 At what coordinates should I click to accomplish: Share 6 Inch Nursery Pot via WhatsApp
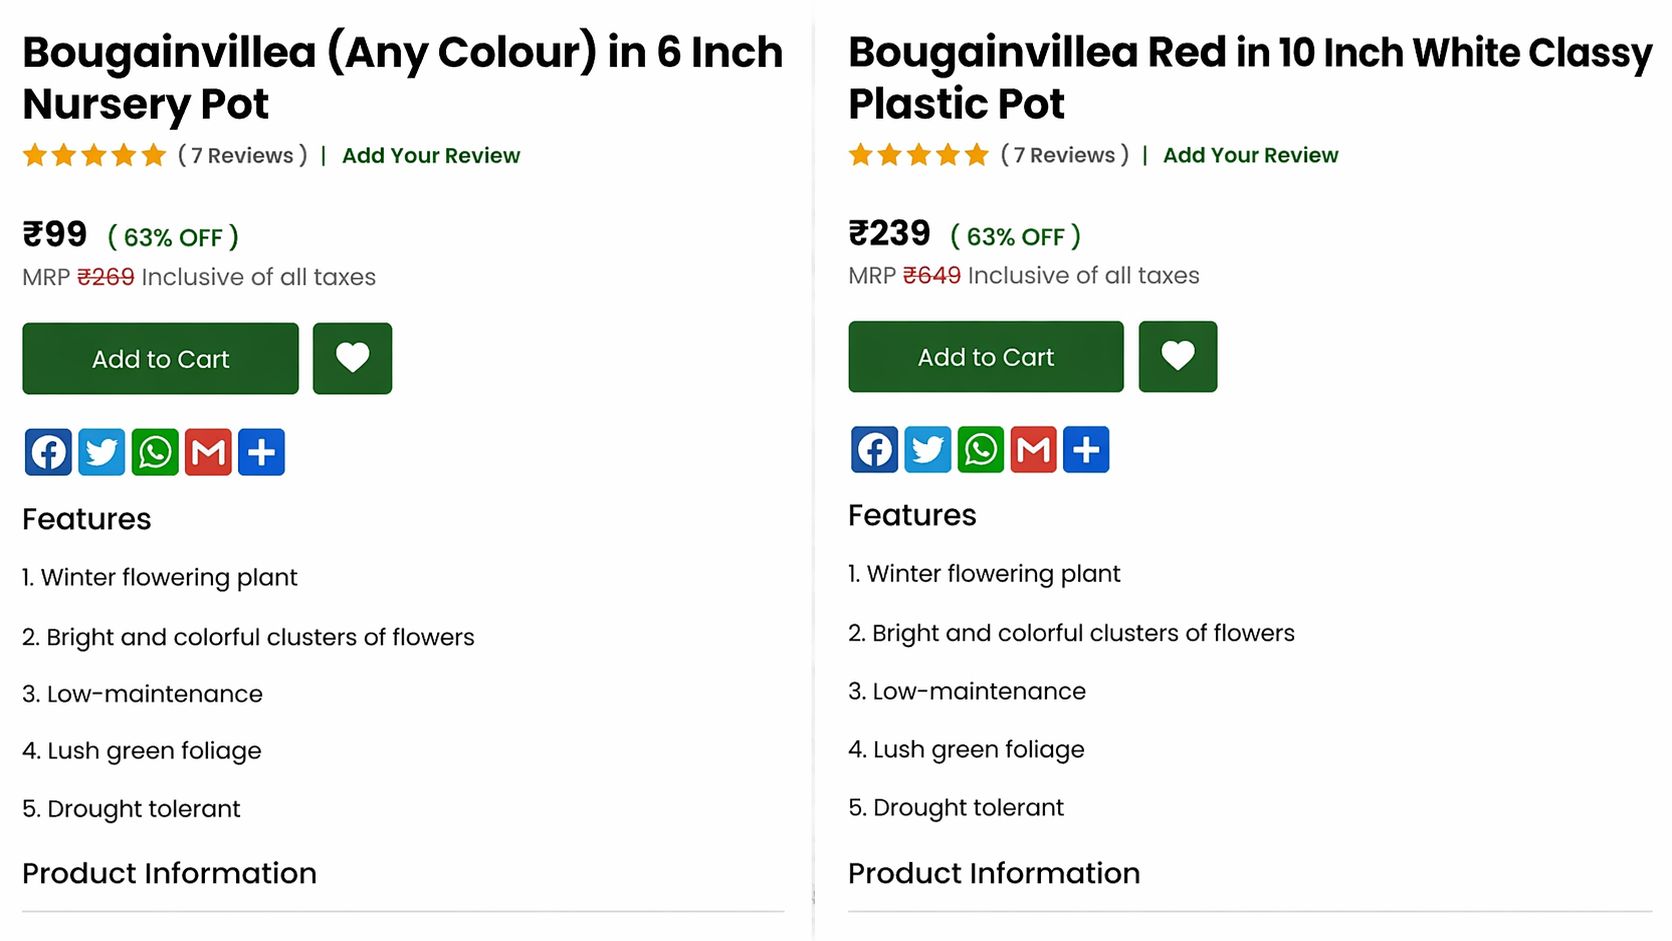(155, 452)
